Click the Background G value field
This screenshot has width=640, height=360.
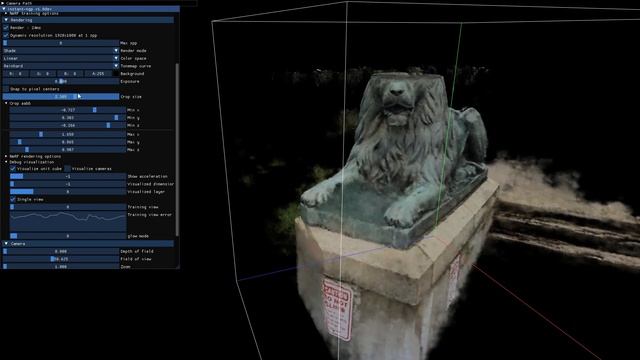(x=43, y=73)
